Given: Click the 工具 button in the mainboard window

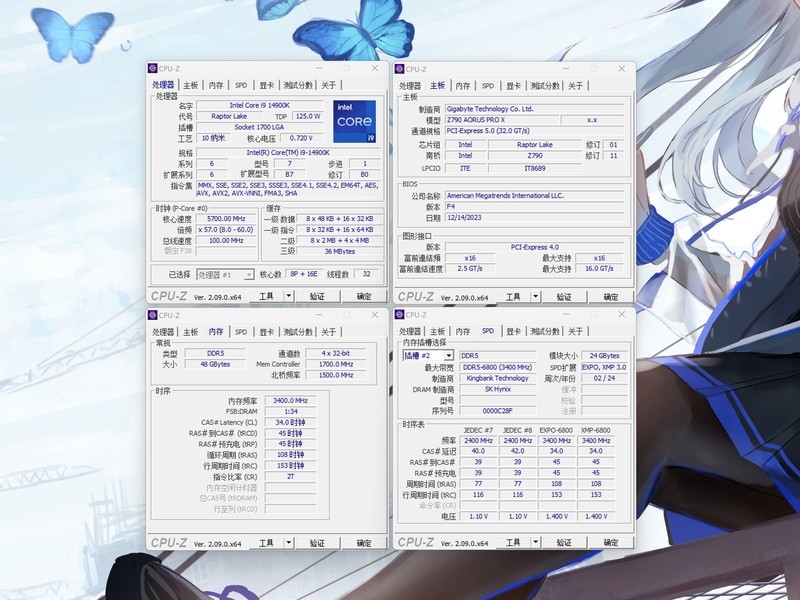Looking at the screenshot, I should coord(513,296).
